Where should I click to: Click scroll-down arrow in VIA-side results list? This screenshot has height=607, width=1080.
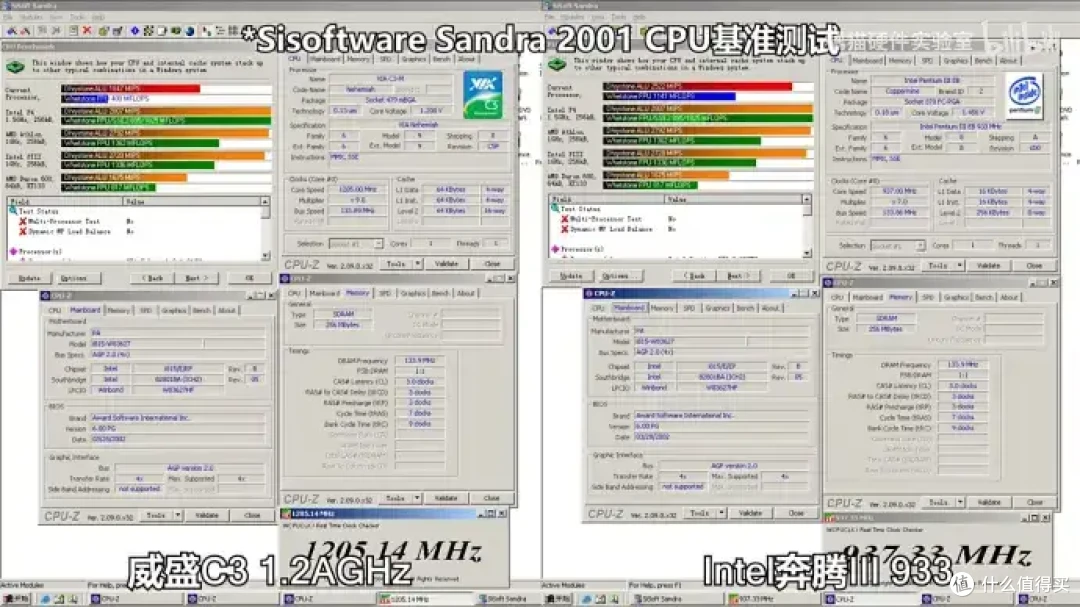[x=265, y=256]
